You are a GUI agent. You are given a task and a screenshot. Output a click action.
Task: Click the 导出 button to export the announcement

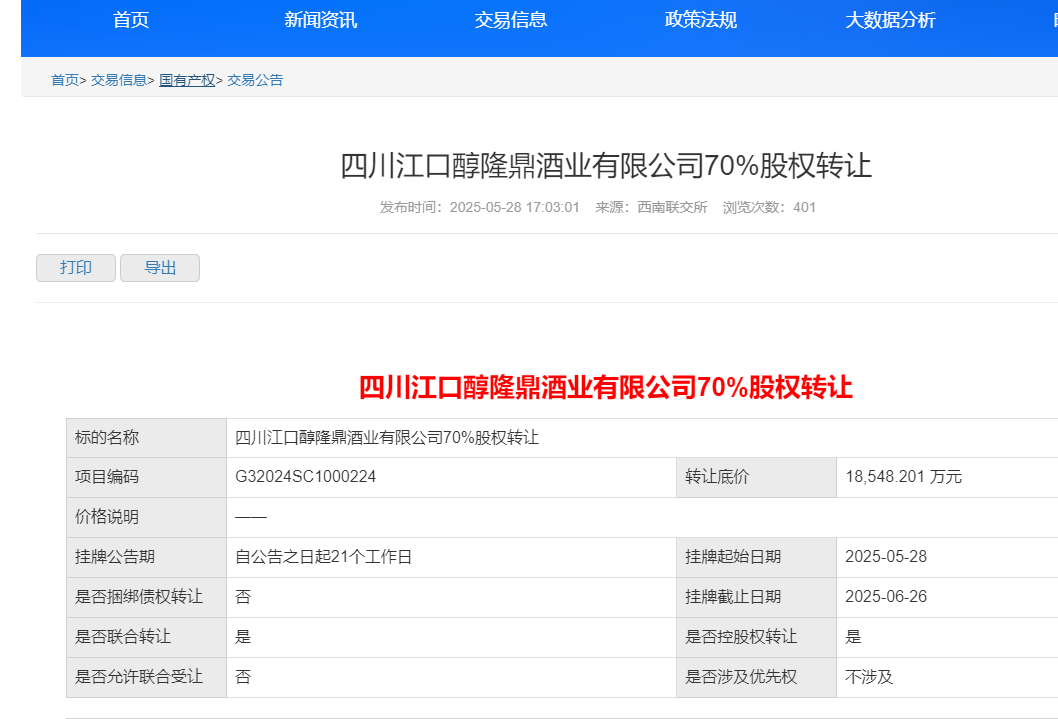pyautogui.click(x=159, y=267)
